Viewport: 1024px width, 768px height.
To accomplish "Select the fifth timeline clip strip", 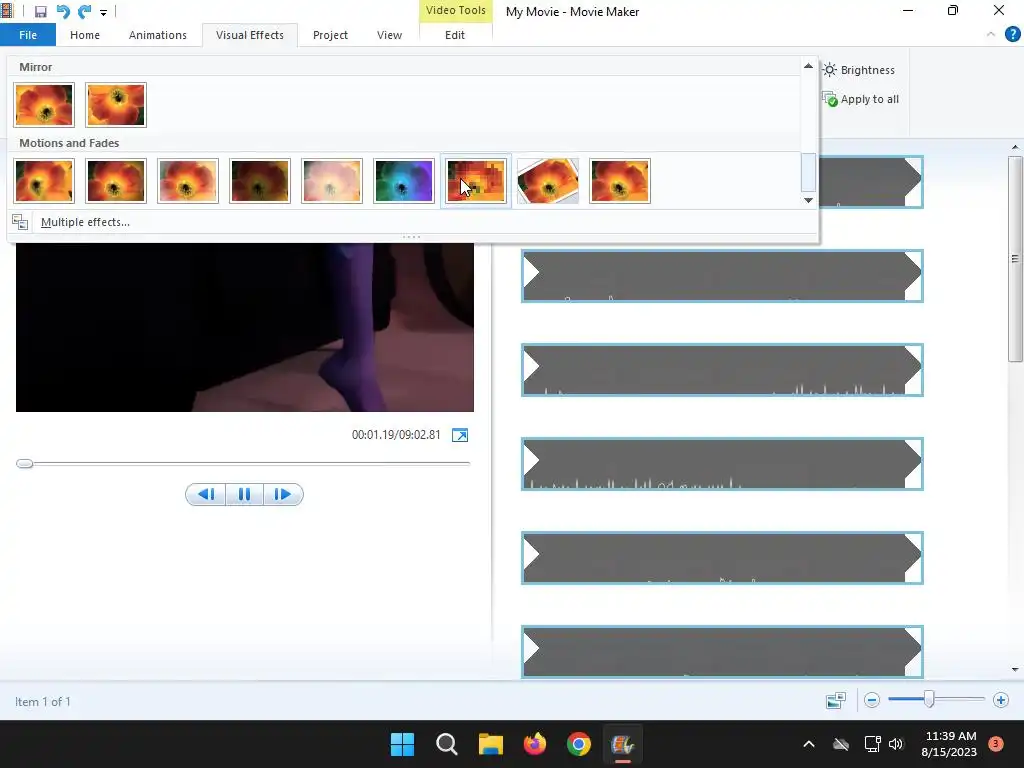I will pyautogui.click(x=722, y=558).
